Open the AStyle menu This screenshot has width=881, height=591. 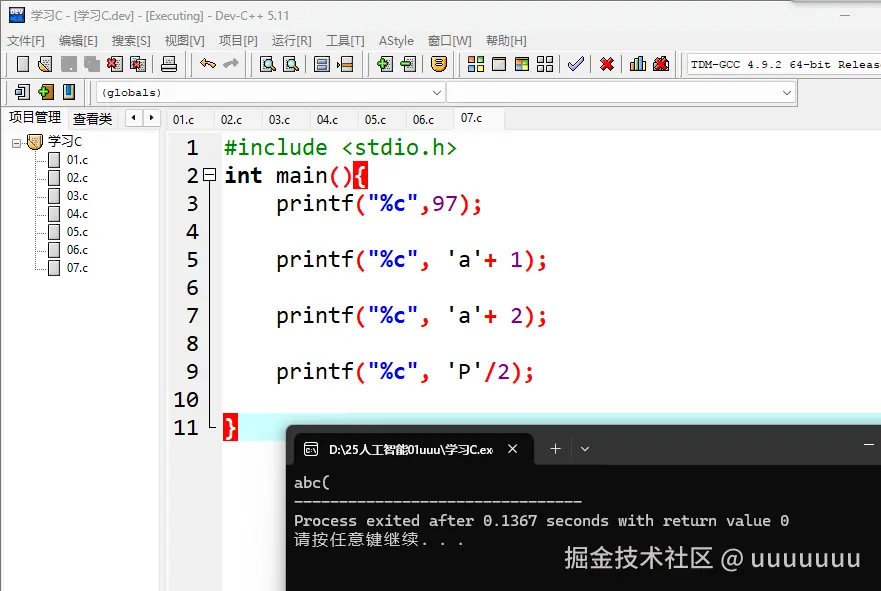click(x=396, y=40)
